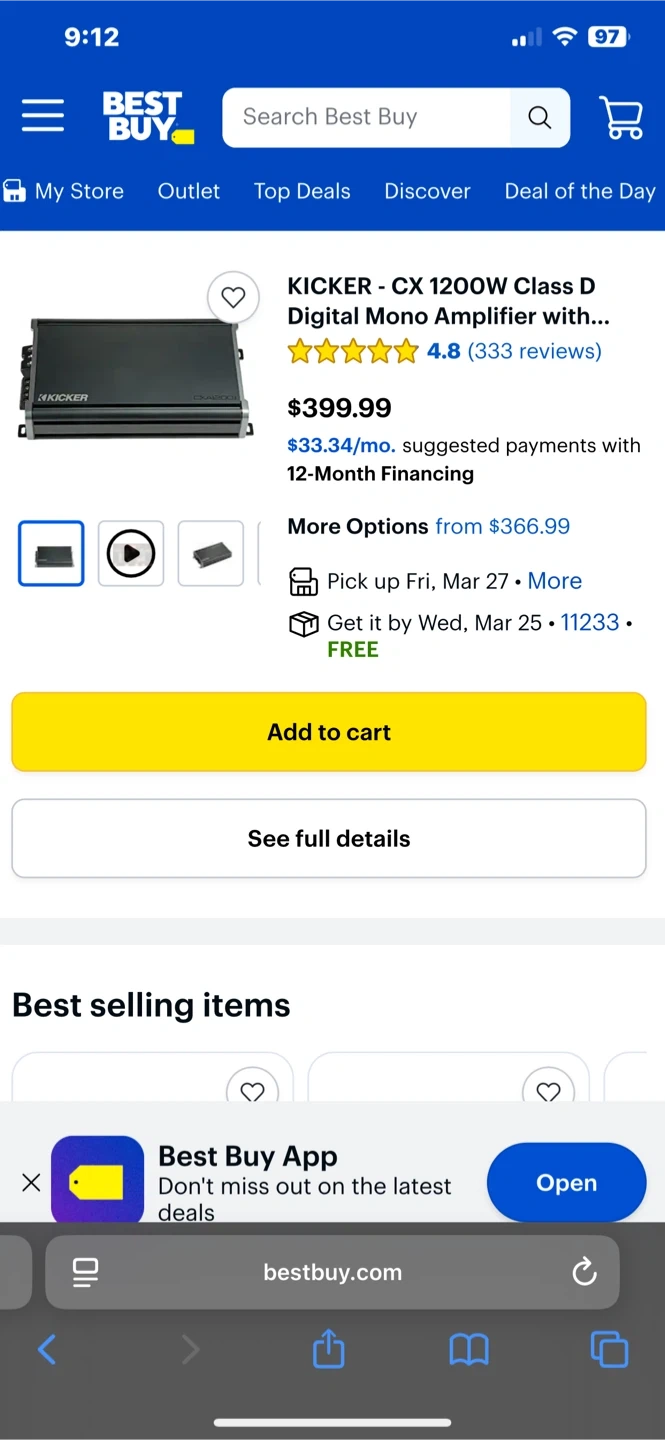Screen dimensions: 665x1440
Task: Show all open Safari tabs
Action: tap(609, 1350)
